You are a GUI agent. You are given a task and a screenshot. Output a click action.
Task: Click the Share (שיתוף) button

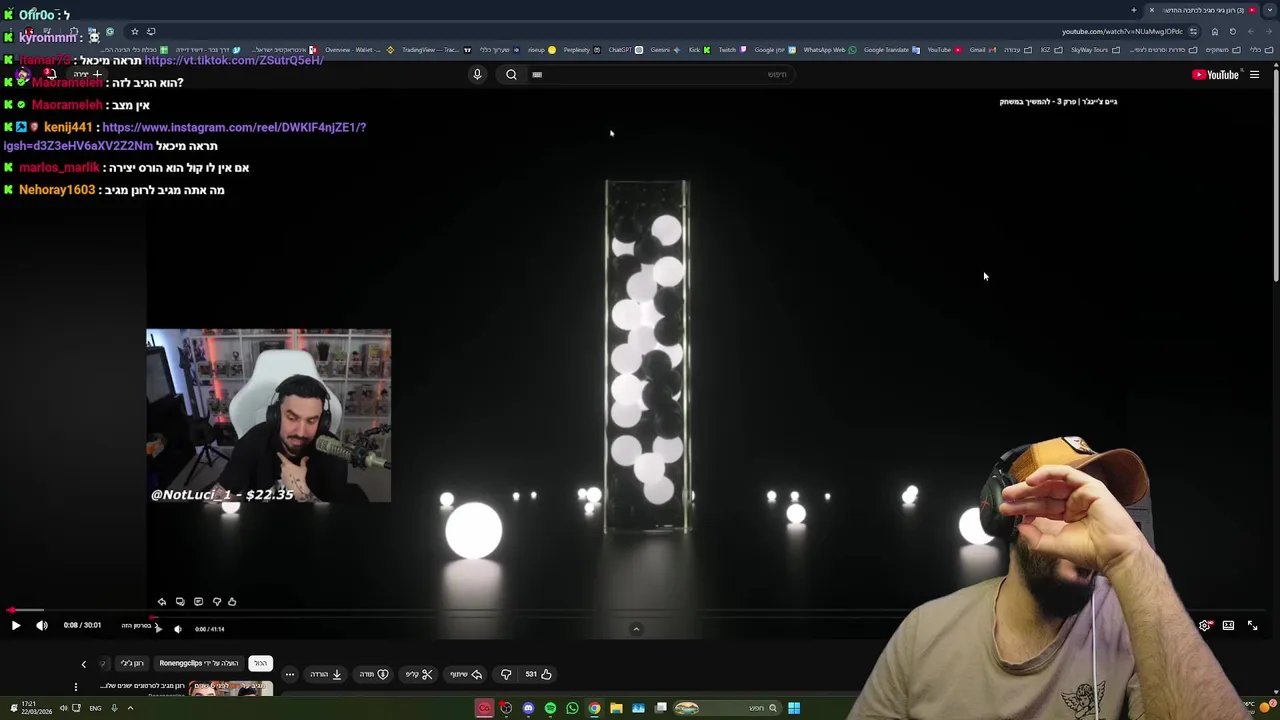(x=466, y=674)
